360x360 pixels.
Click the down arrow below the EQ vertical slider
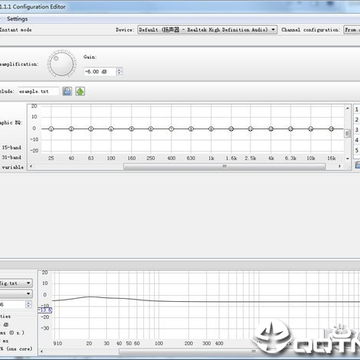point(347,159)
